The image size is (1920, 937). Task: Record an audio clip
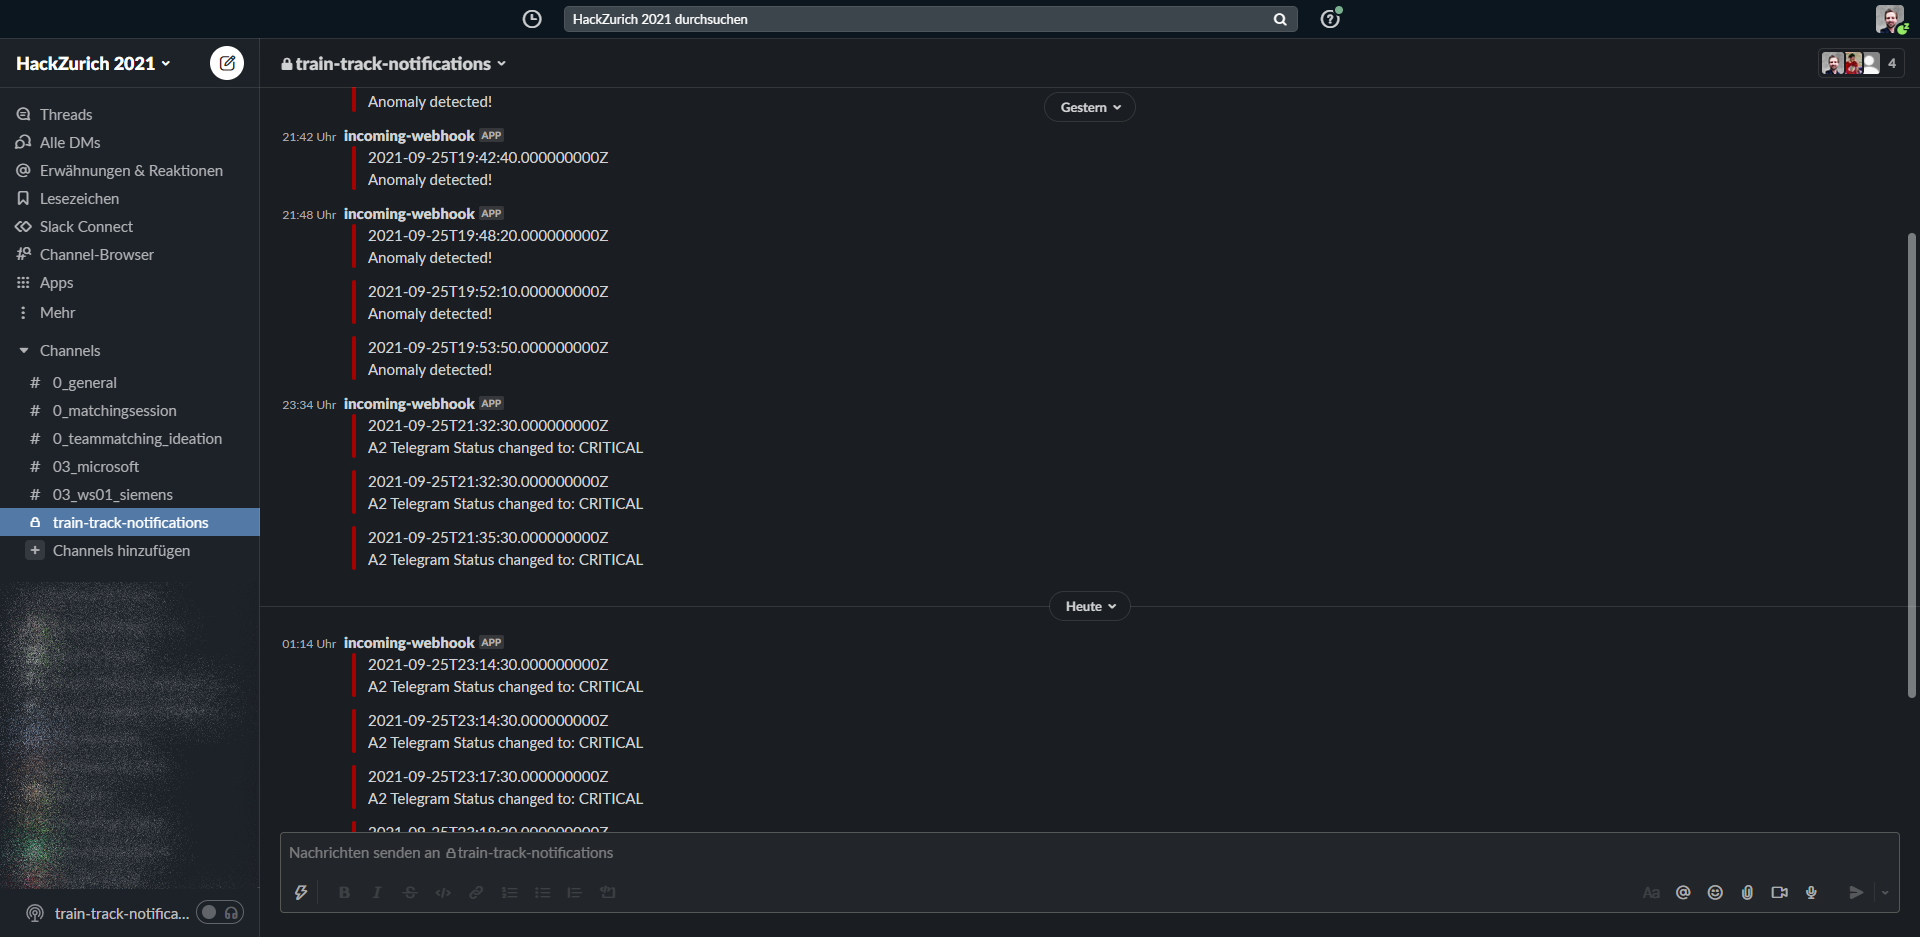click(1811, 892)
